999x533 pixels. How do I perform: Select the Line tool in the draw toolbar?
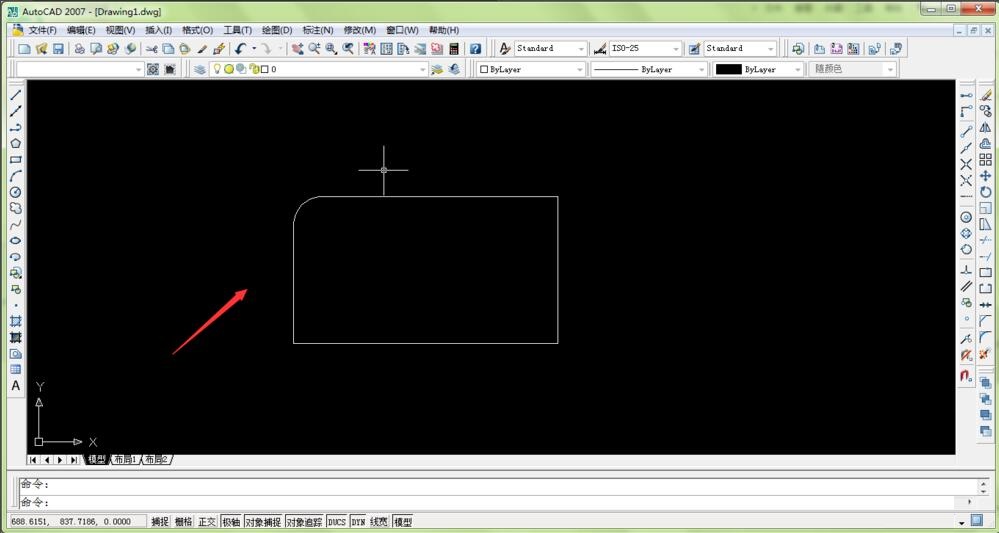16,95
